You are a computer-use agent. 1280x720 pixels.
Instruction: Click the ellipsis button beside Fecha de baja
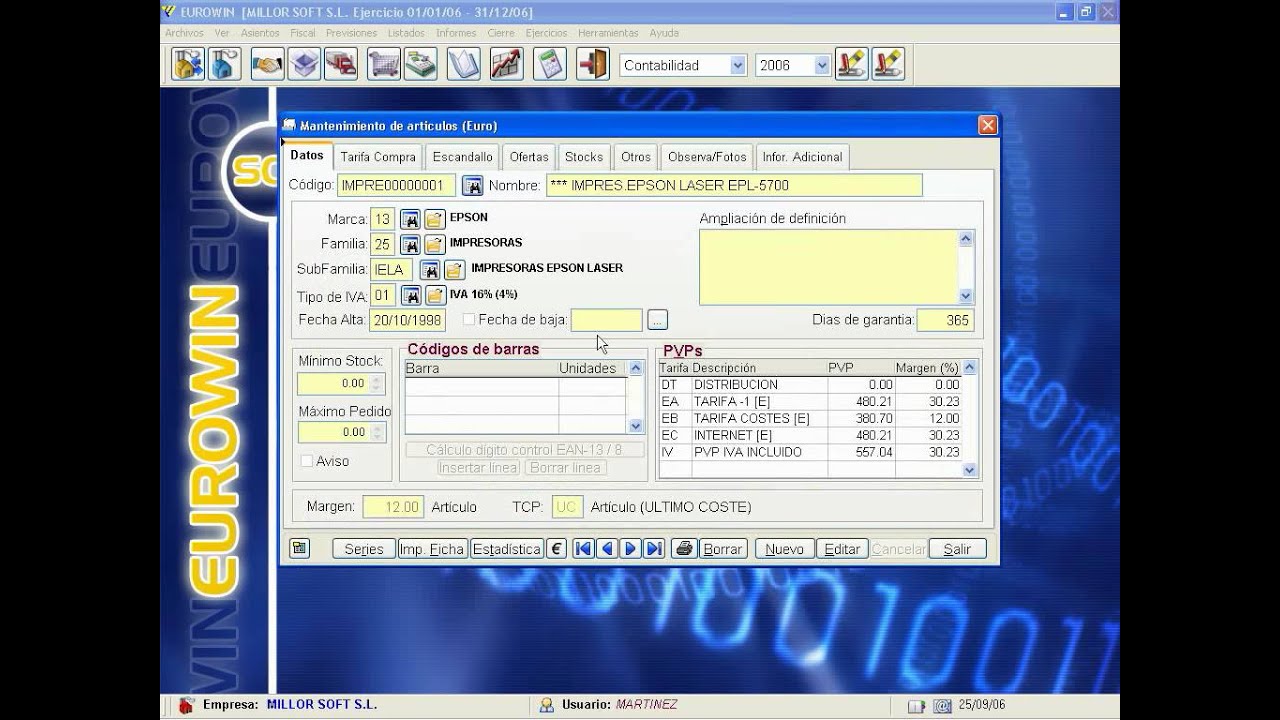coord(657,320)
